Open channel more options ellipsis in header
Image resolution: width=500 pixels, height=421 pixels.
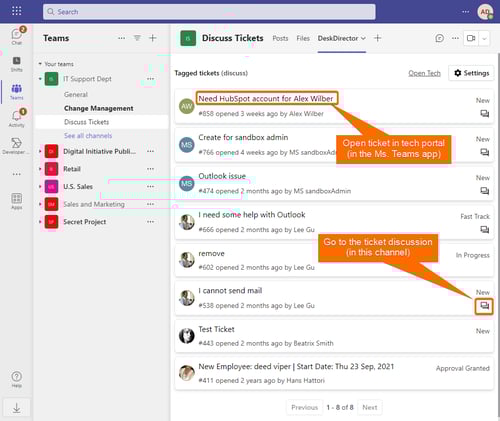[x=455, y=38]
